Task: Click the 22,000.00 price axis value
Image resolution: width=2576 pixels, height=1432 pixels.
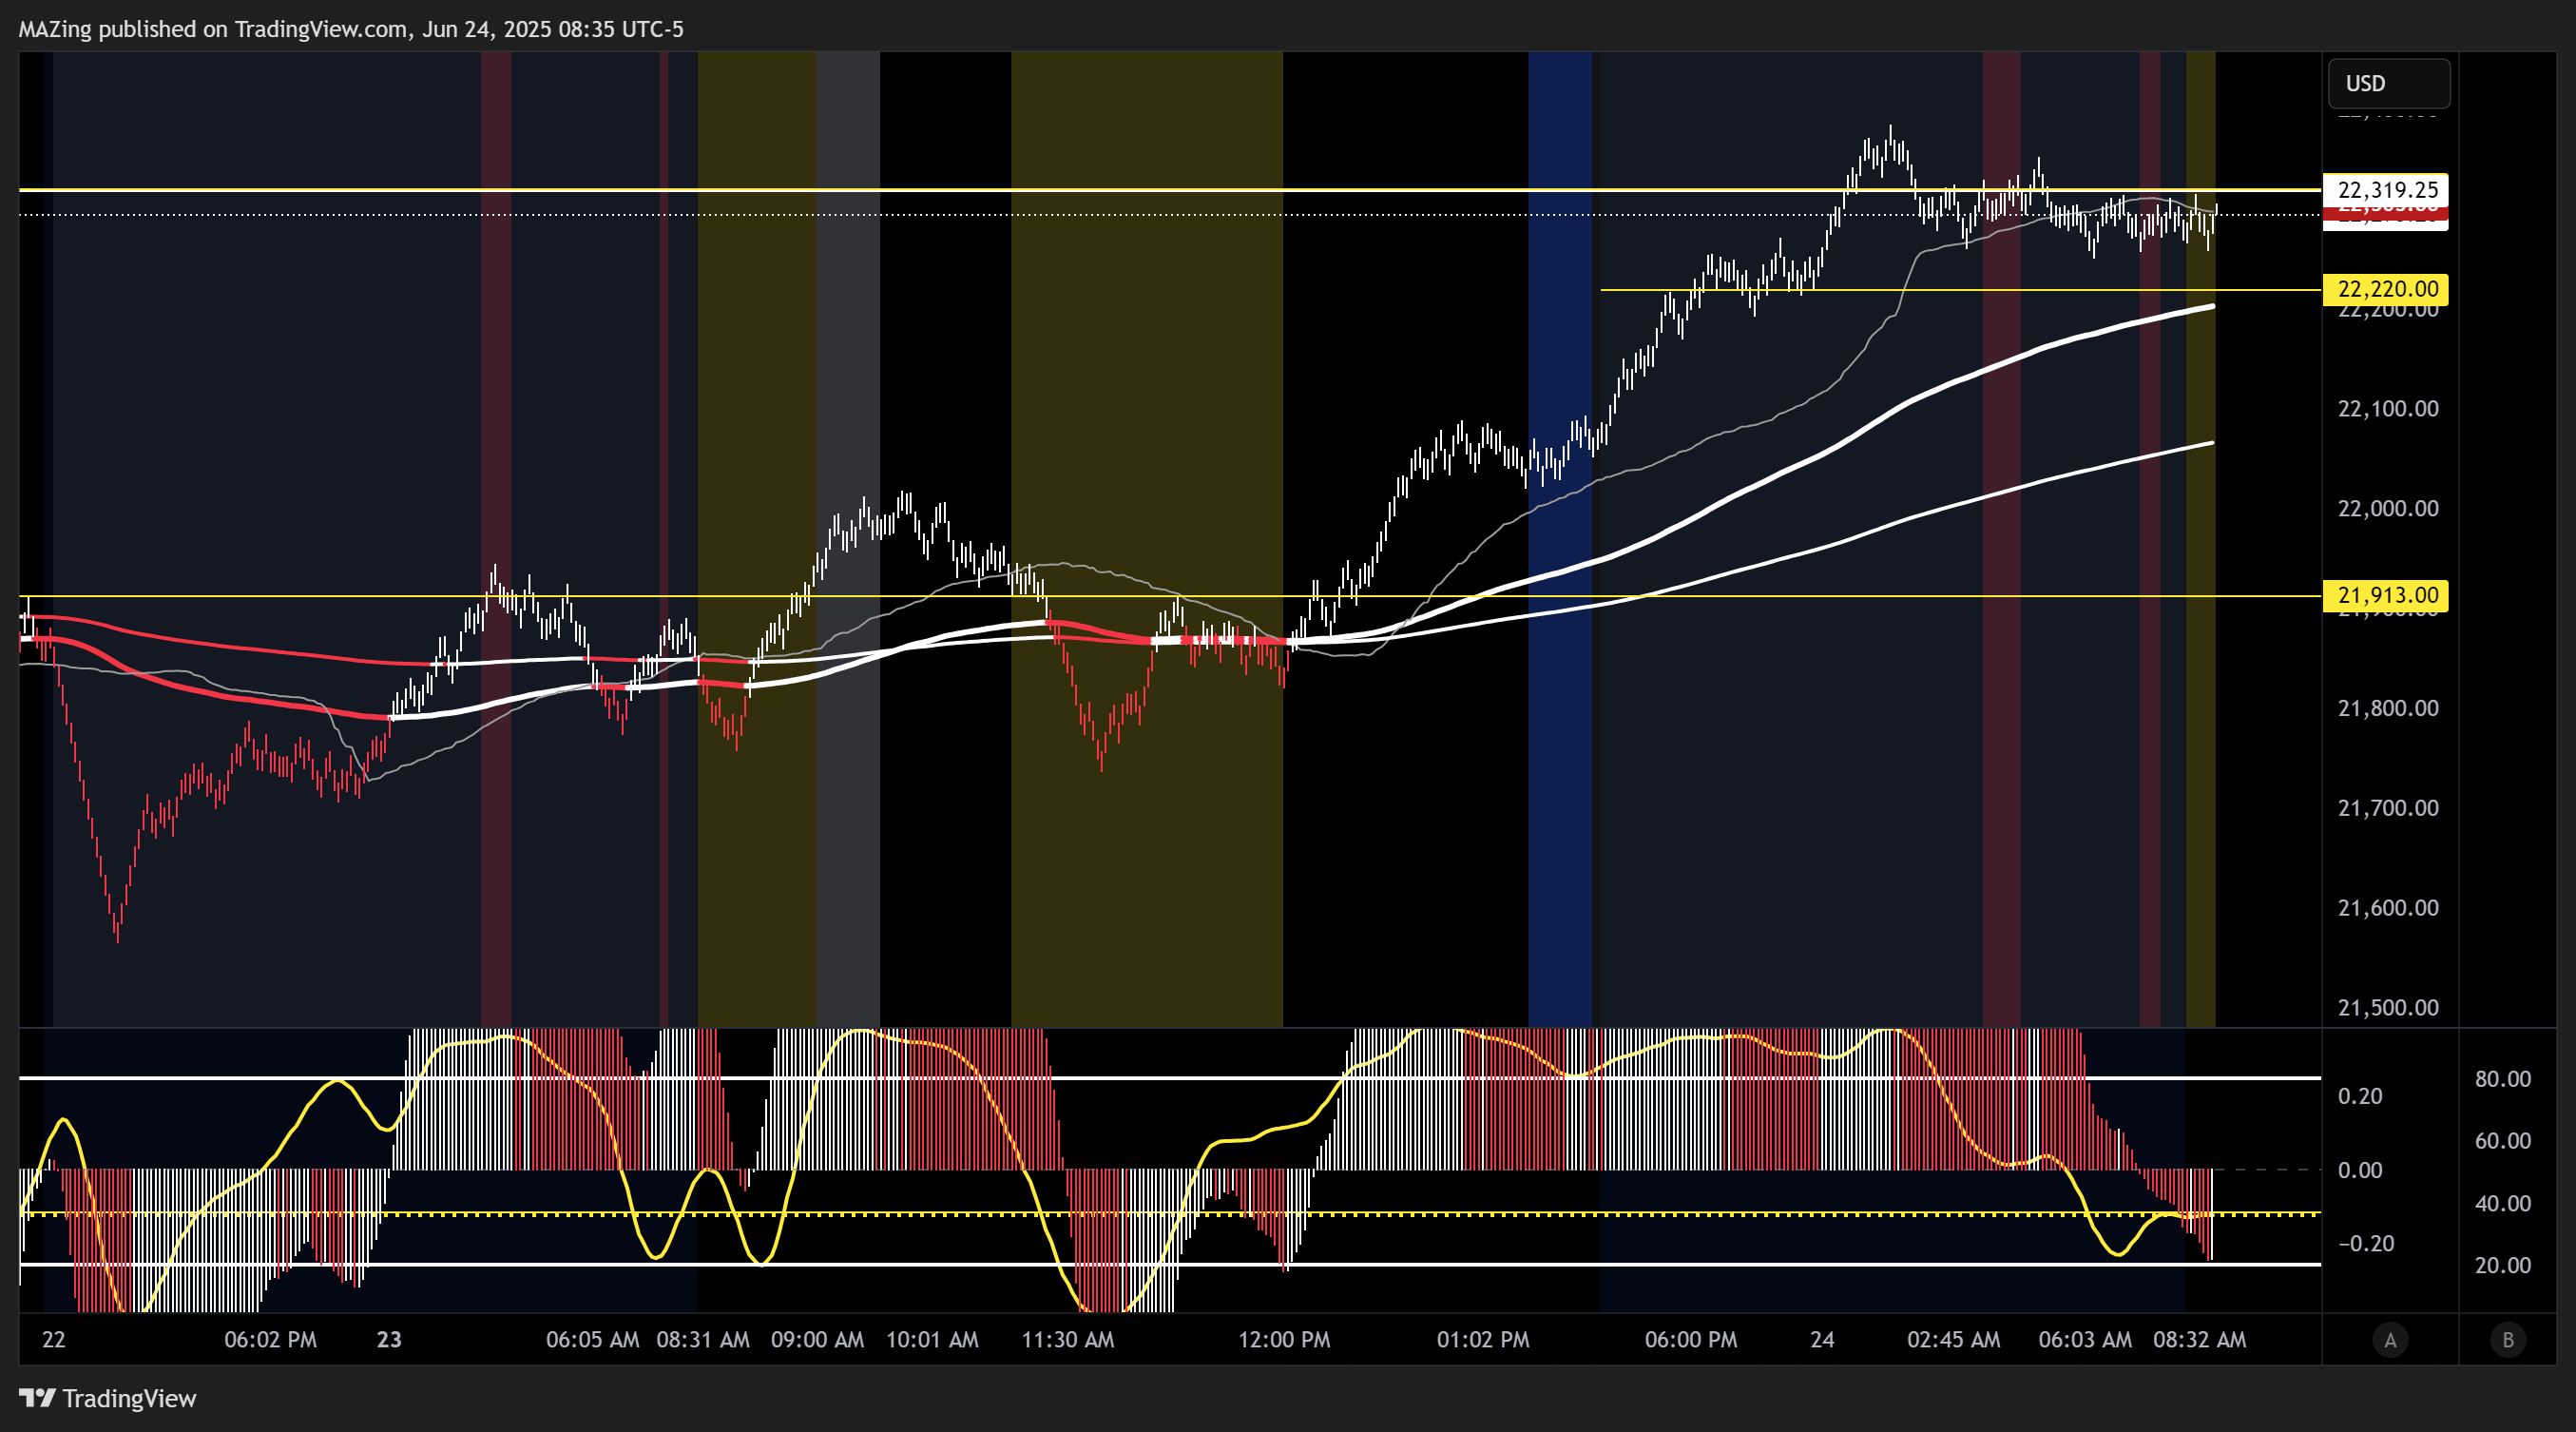Action: pyautogui.click(x=2388, y=508)
